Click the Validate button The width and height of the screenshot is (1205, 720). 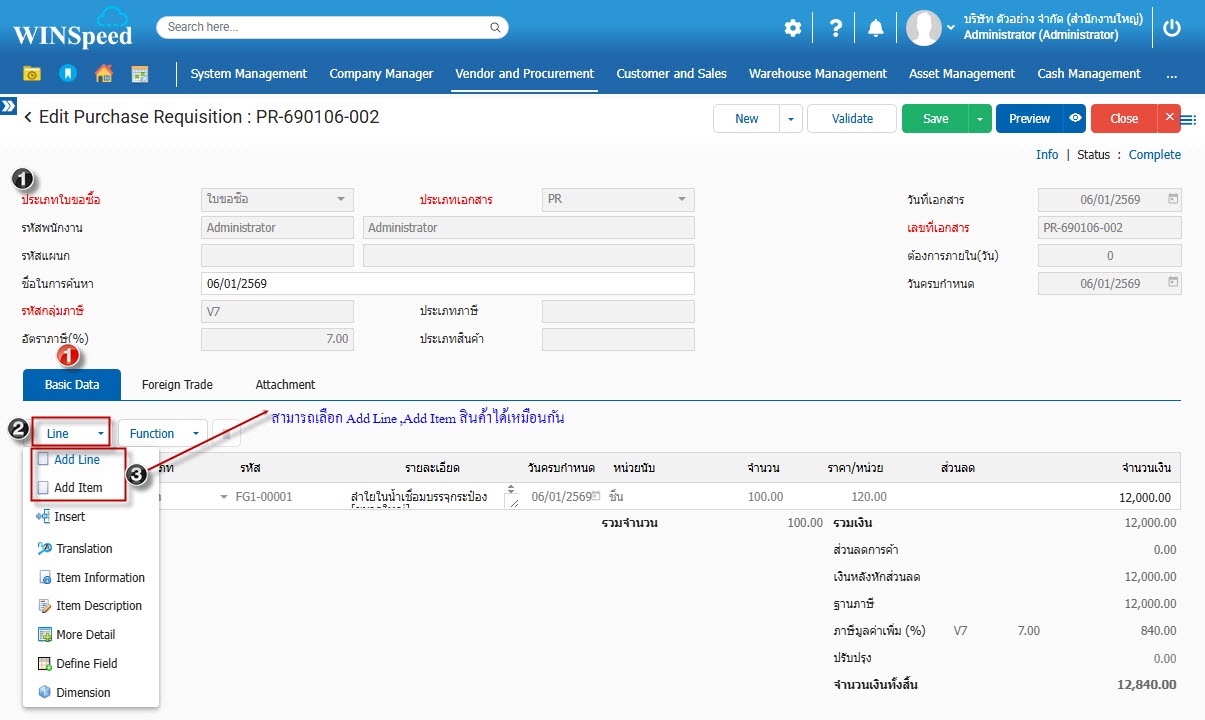point(852,118)
